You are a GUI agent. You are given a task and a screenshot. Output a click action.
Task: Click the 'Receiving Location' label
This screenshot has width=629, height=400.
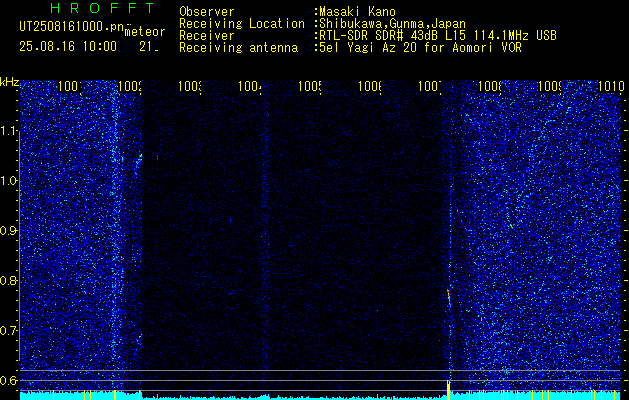point(242,24)
